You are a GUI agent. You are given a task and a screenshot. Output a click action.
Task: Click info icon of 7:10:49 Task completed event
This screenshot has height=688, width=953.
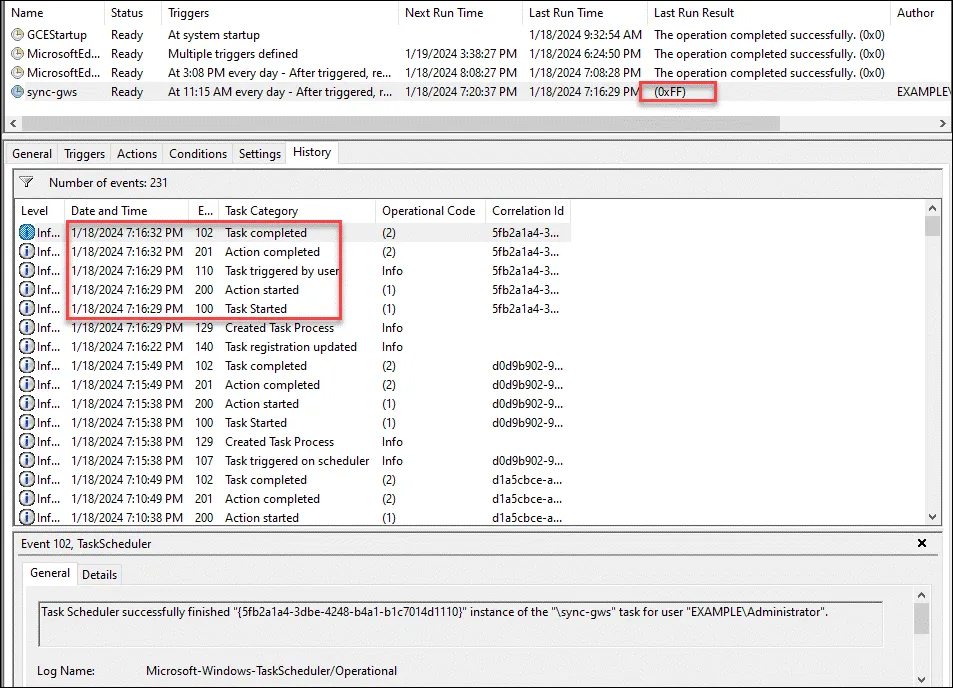27,480
